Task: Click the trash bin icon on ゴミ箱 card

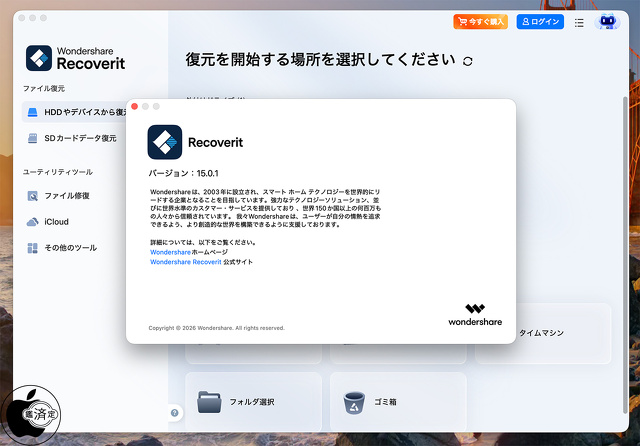Action: pyautogui.click(x=354, y=403)
